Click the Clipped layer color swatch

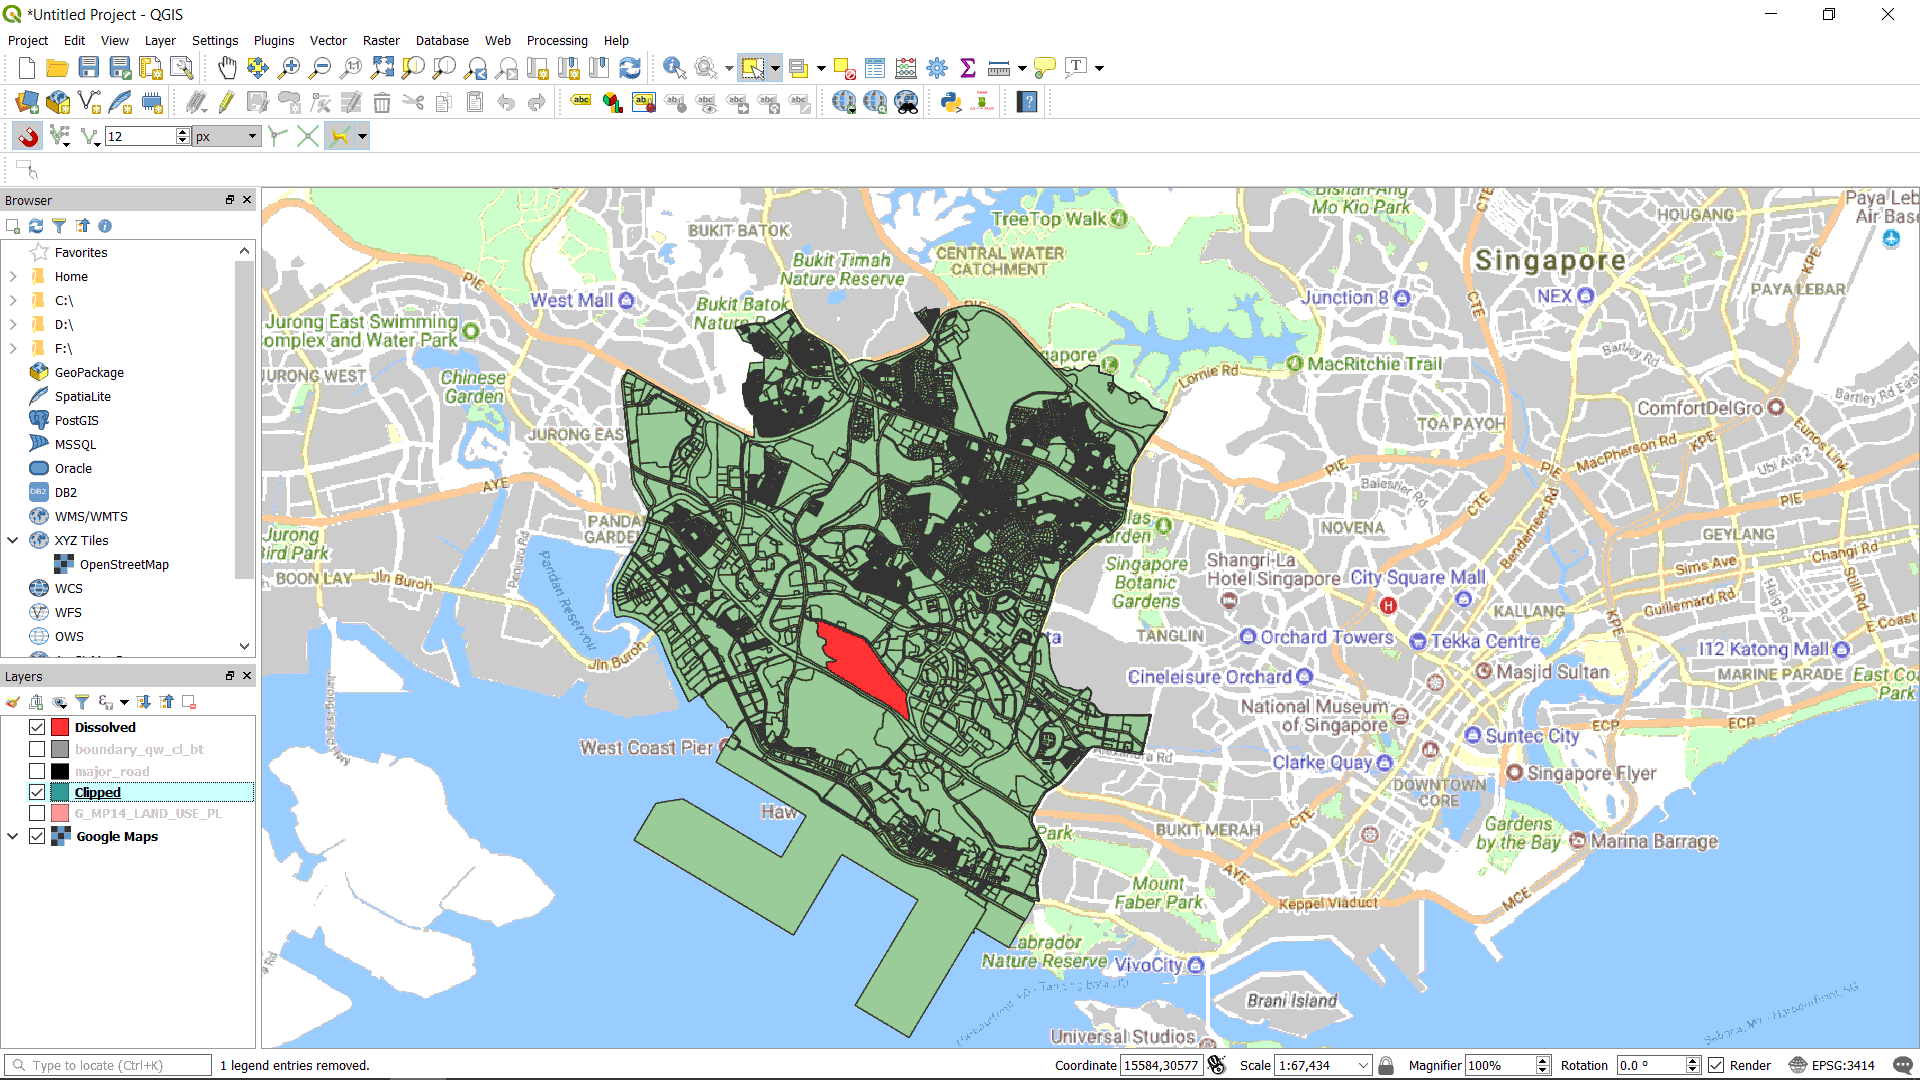pos(60,792)
